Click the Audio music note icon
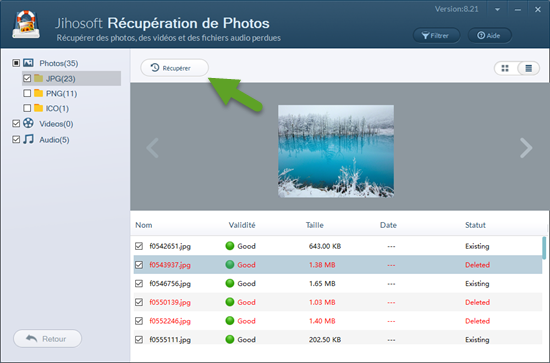 tap(28, 139)
